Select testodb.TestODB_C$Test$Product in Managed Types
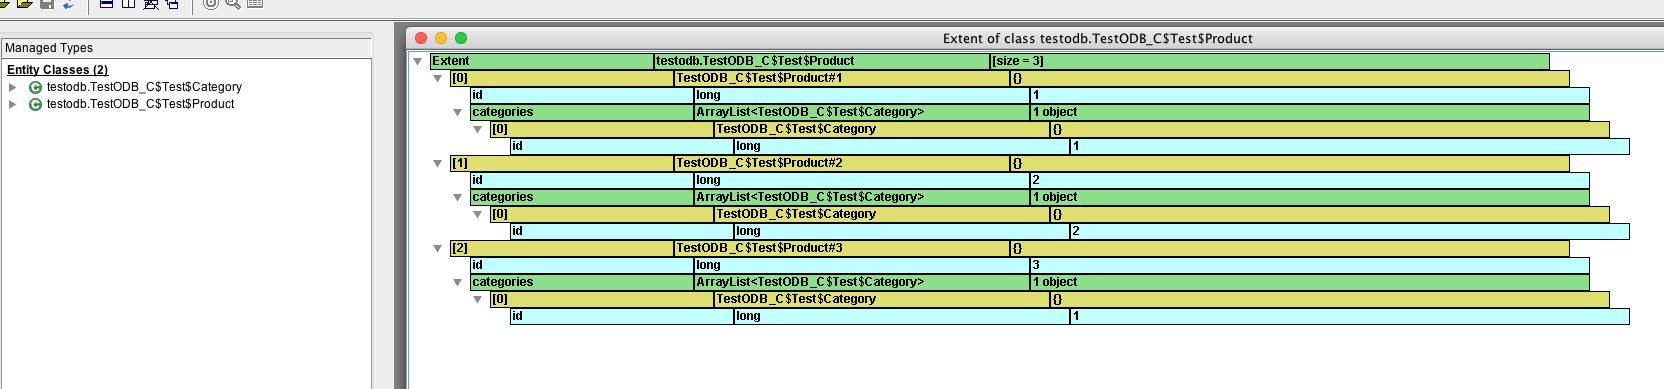The image size is (1664, 389). tap(140, 104)
